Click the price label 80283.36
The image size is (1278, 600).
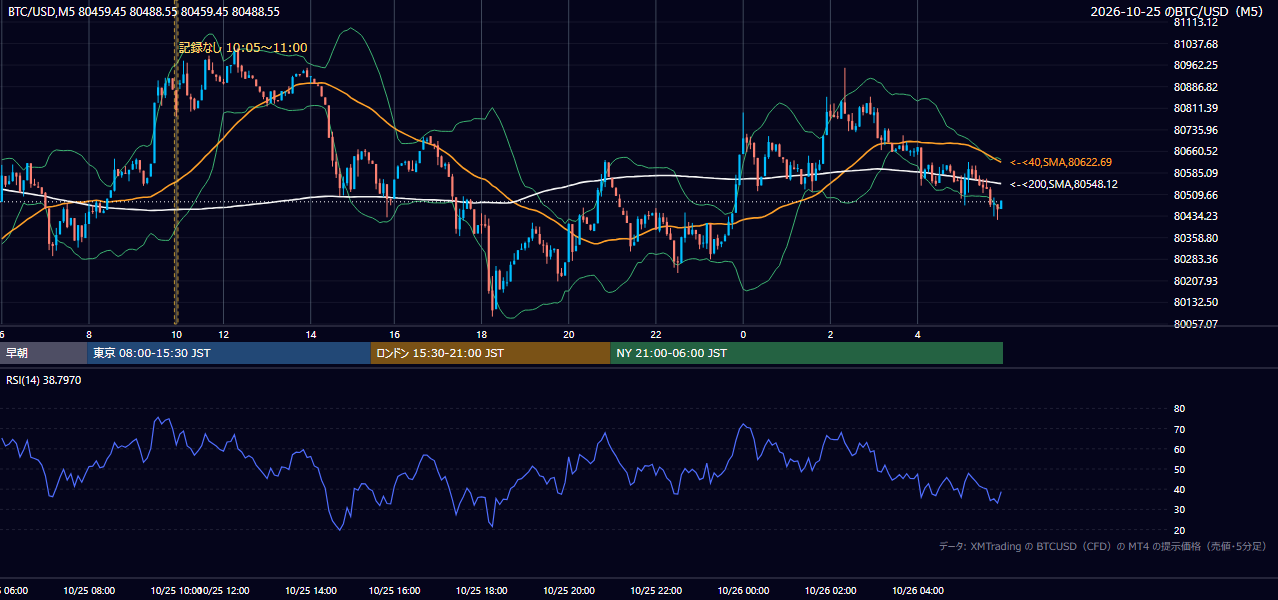[1195, 259]
